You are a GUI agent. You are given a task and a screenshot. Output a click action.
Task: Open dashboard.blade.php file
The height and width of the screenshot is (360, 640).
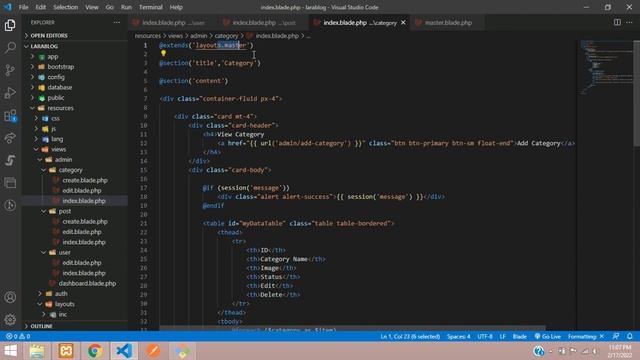[x=87, y=283]
